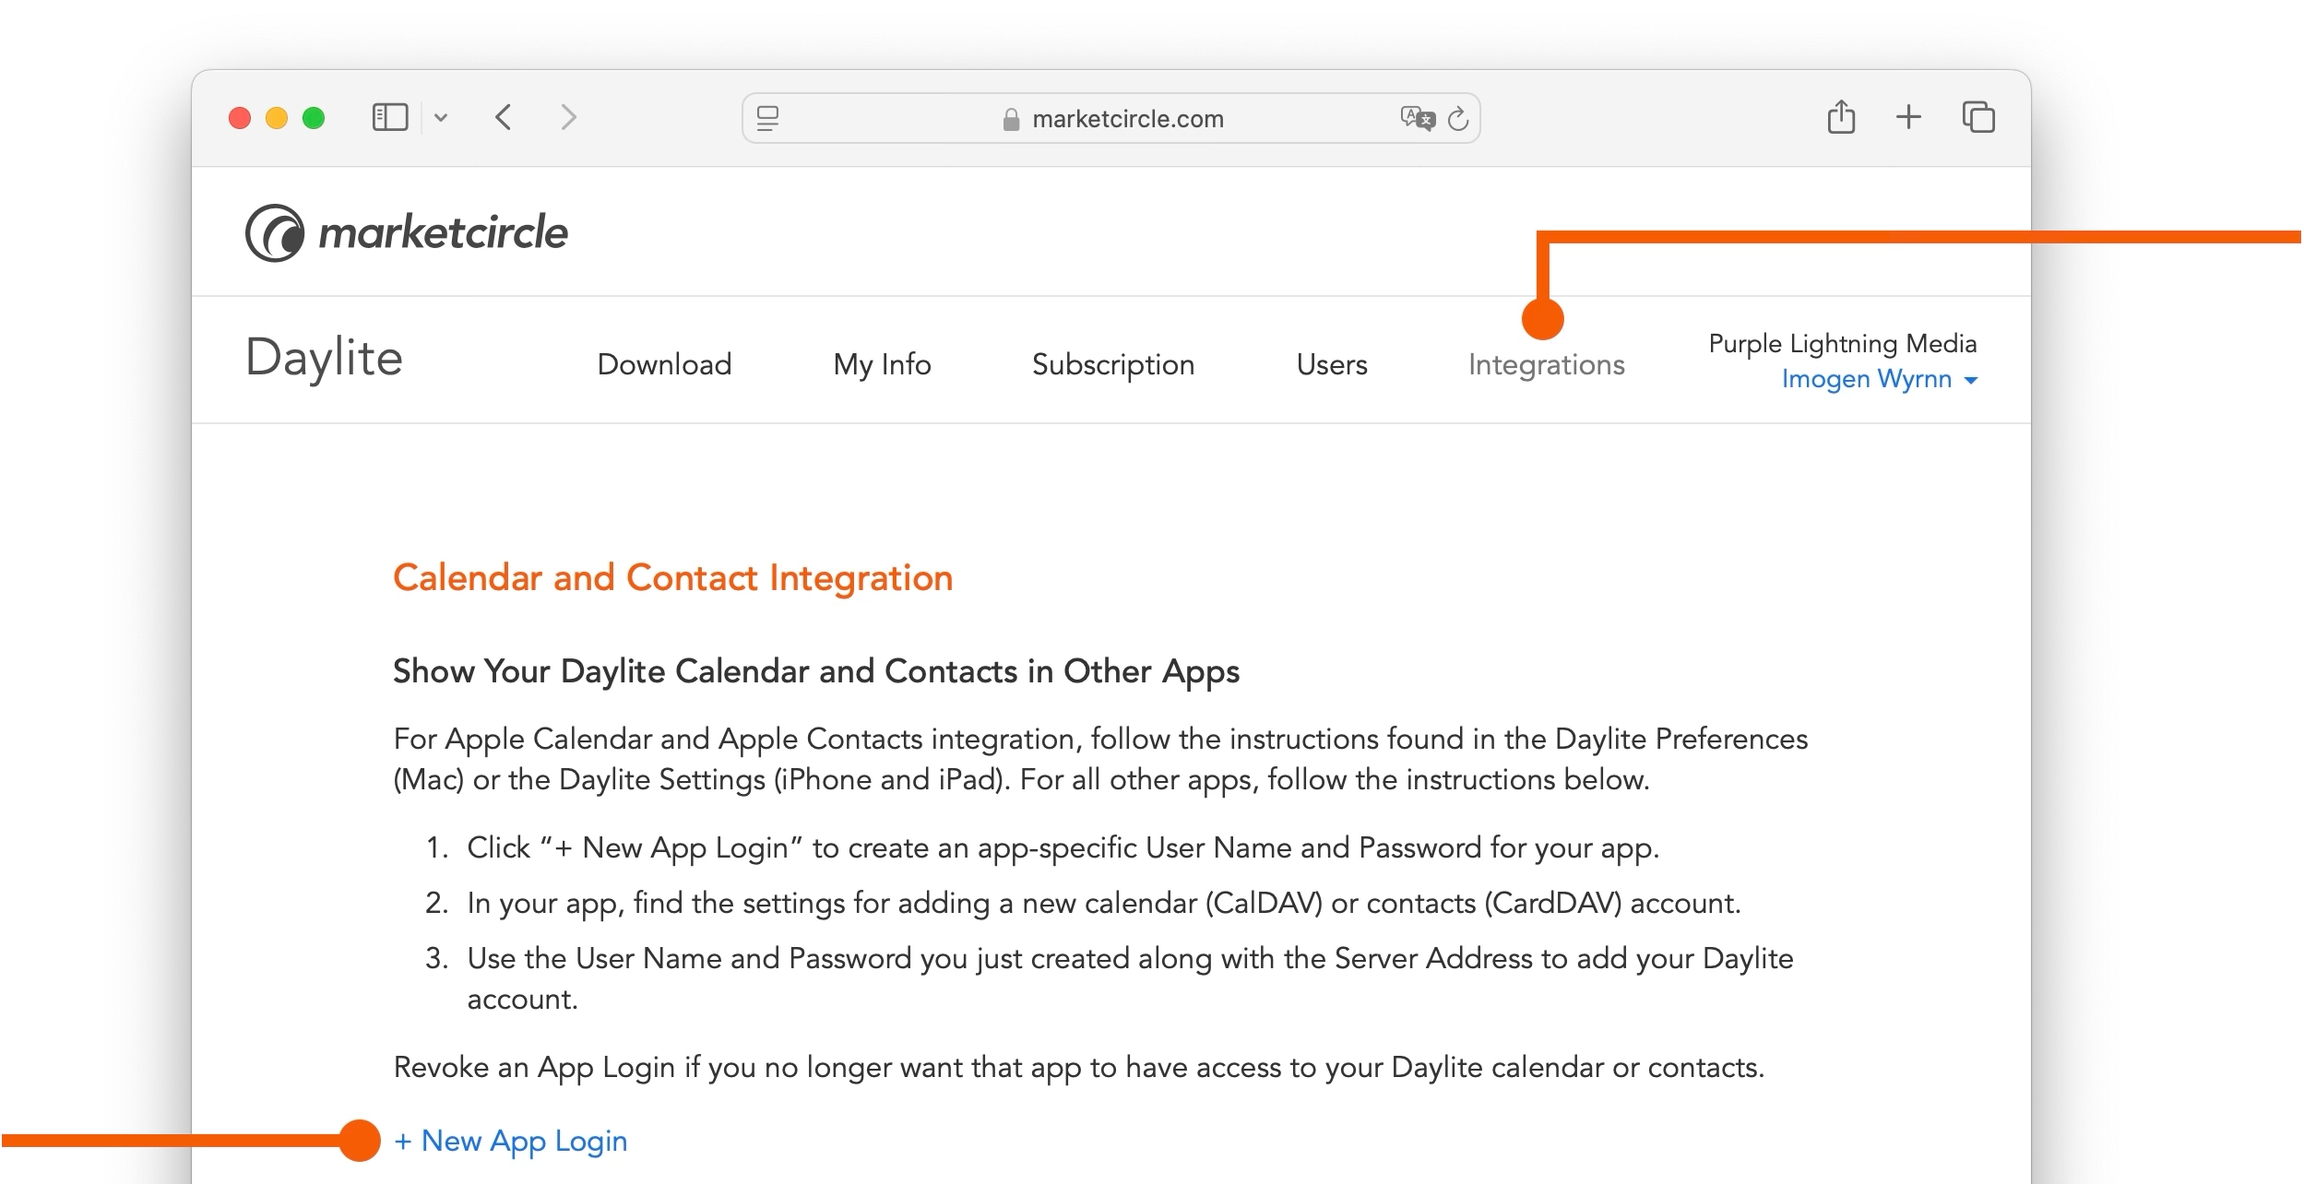
Task: Click the reader page icon in address bar
Action: pyautogui.click(x=768, y=119)
